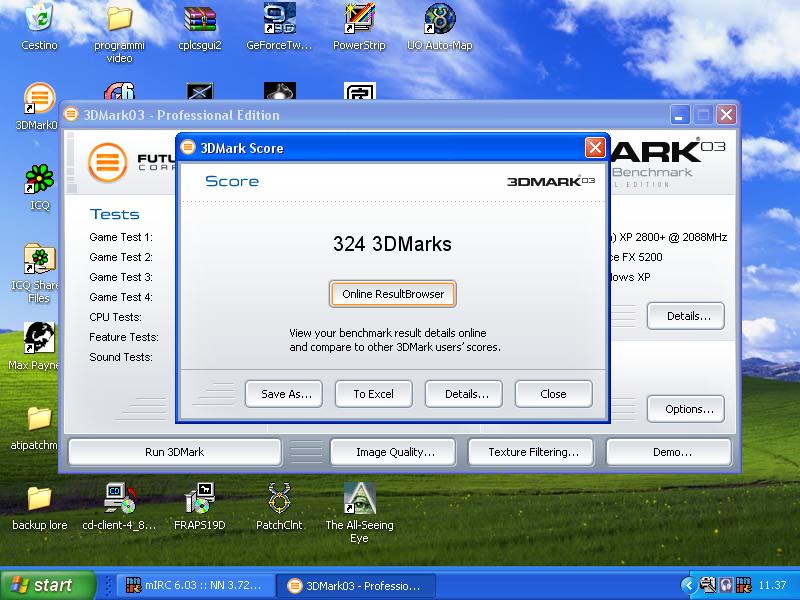Screen dimensions: 800x600
Task: Click the 324 3DMarks score text
Action: tap(392, 244)
